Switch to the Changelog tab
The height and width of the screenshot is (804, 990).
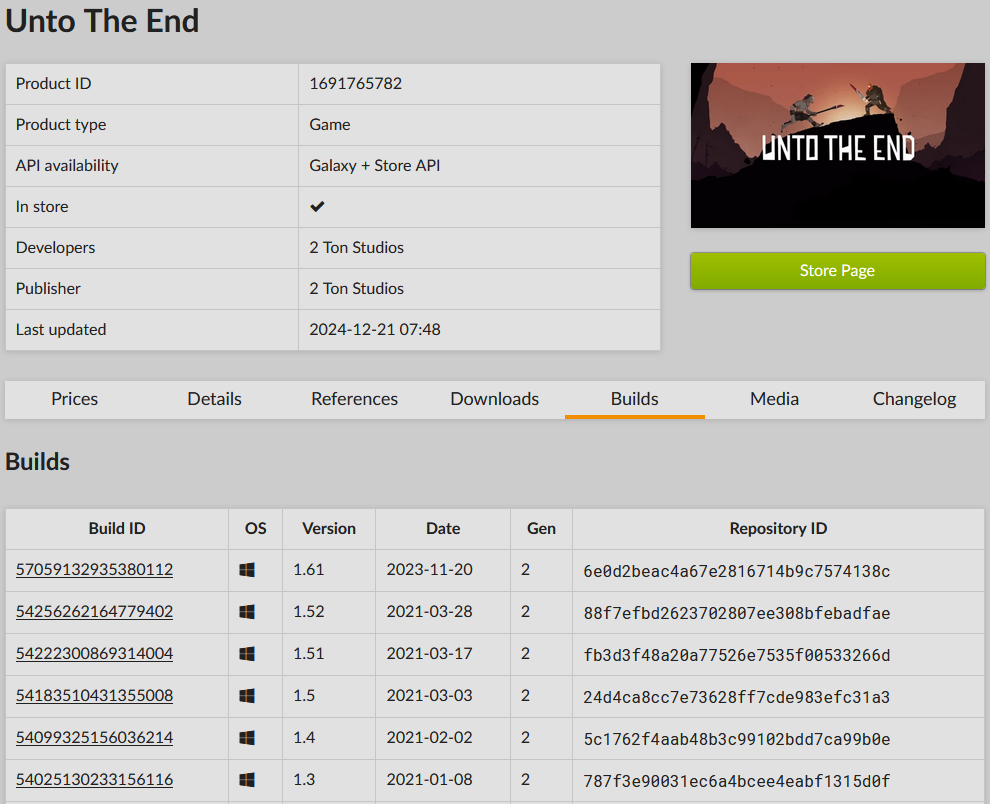click(x=914, y=399)
